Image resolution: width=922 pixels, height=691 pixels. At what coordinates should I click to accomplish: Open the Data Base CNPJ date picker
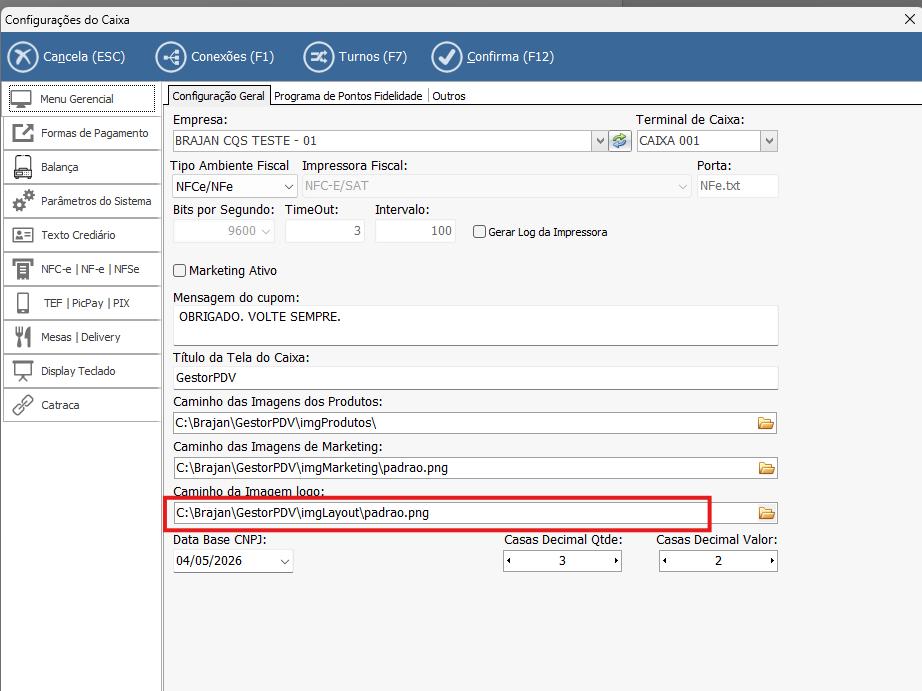[285, 562]
